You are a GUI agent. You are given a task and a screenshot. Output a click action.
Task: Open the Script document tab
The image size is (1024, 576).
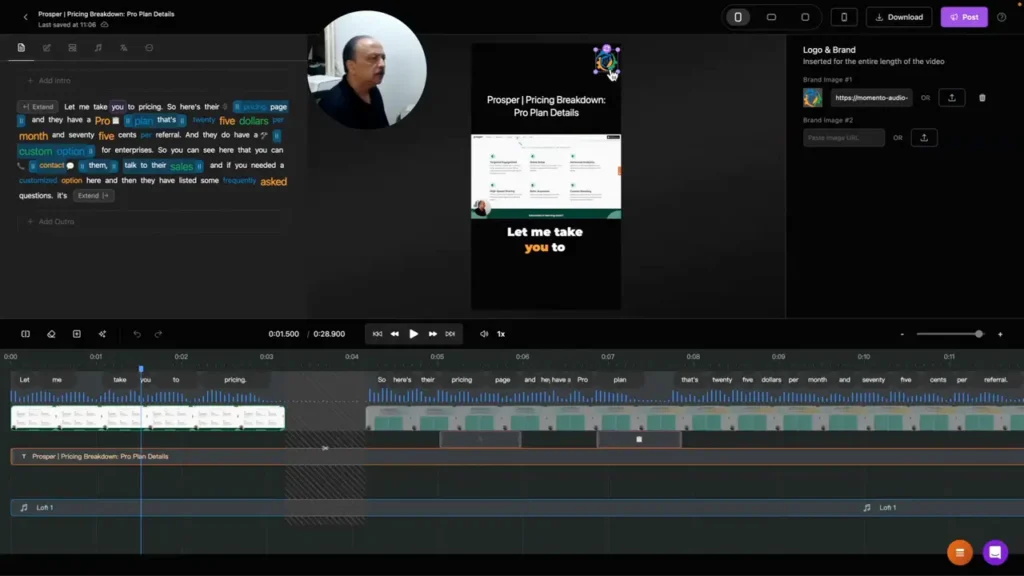21,48
